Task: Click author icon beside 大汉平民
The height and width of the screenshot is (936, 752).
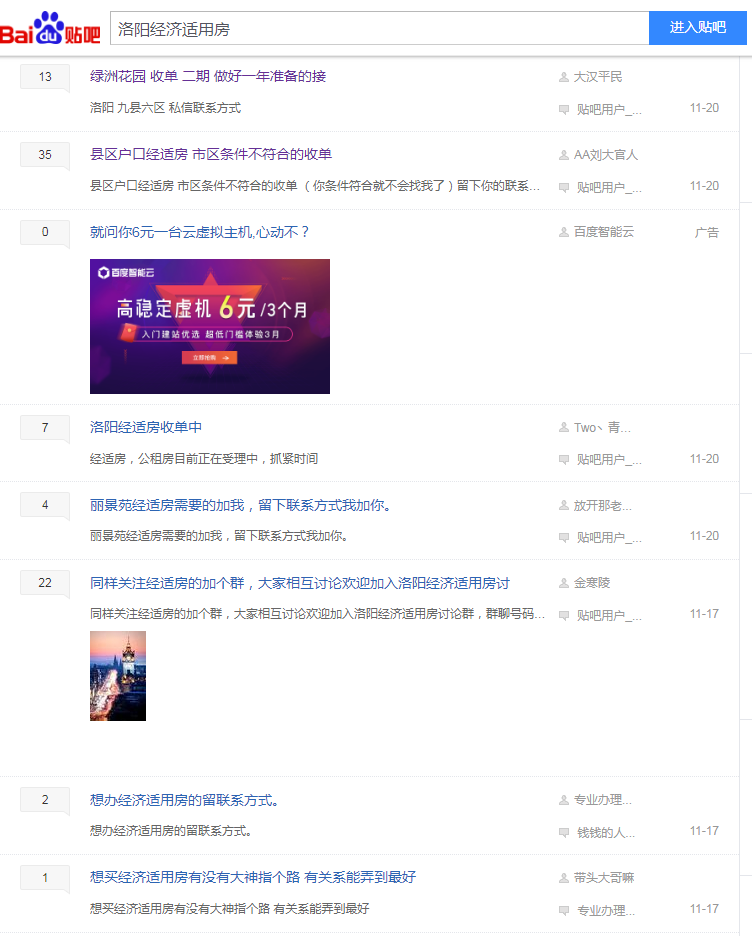Action: pyautogui.click(x=563, y=77)
